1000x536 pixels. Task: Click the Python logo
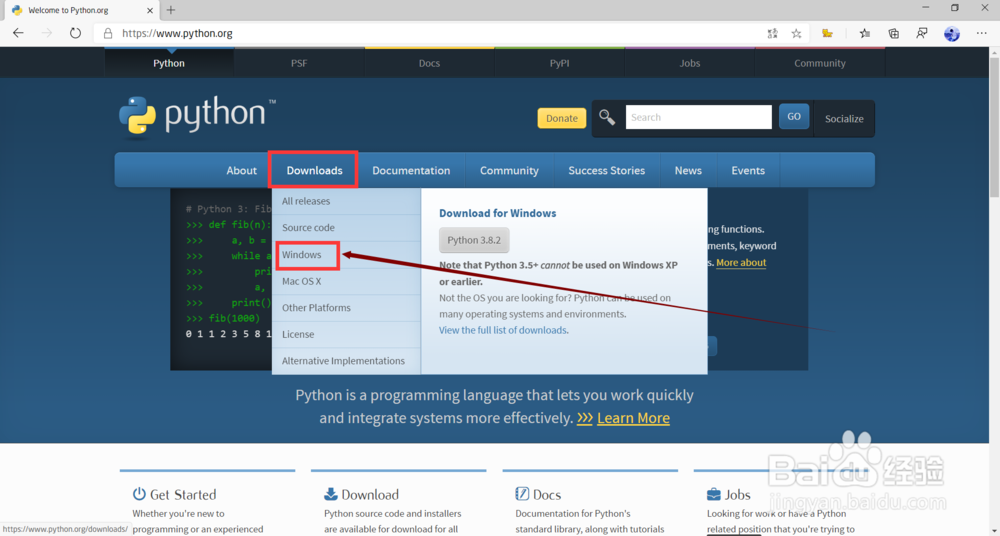(137, 117)
